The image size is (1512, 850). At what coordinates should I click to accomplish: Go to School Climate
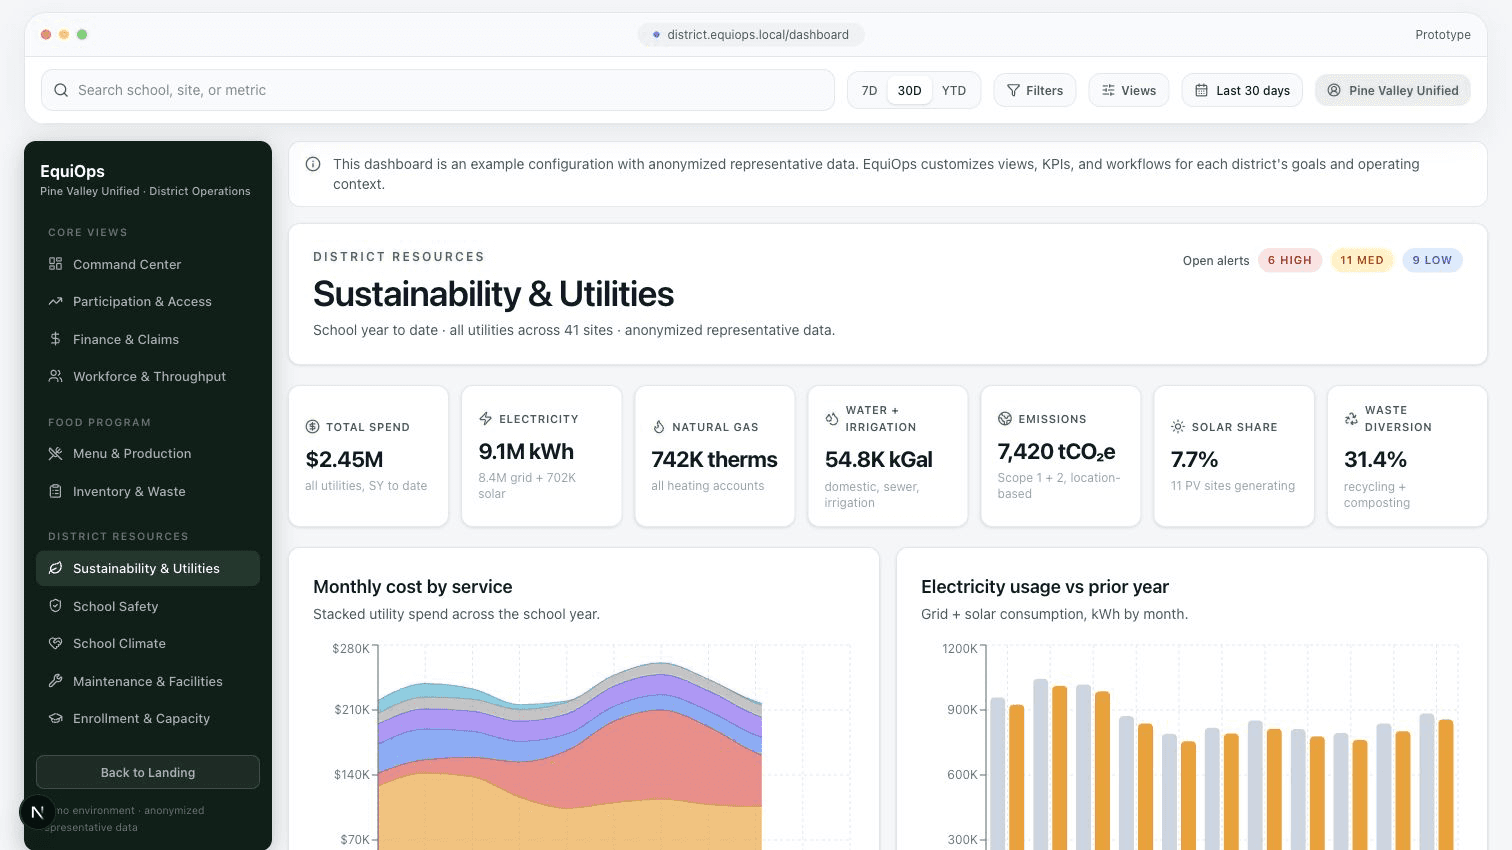point(148,643)
